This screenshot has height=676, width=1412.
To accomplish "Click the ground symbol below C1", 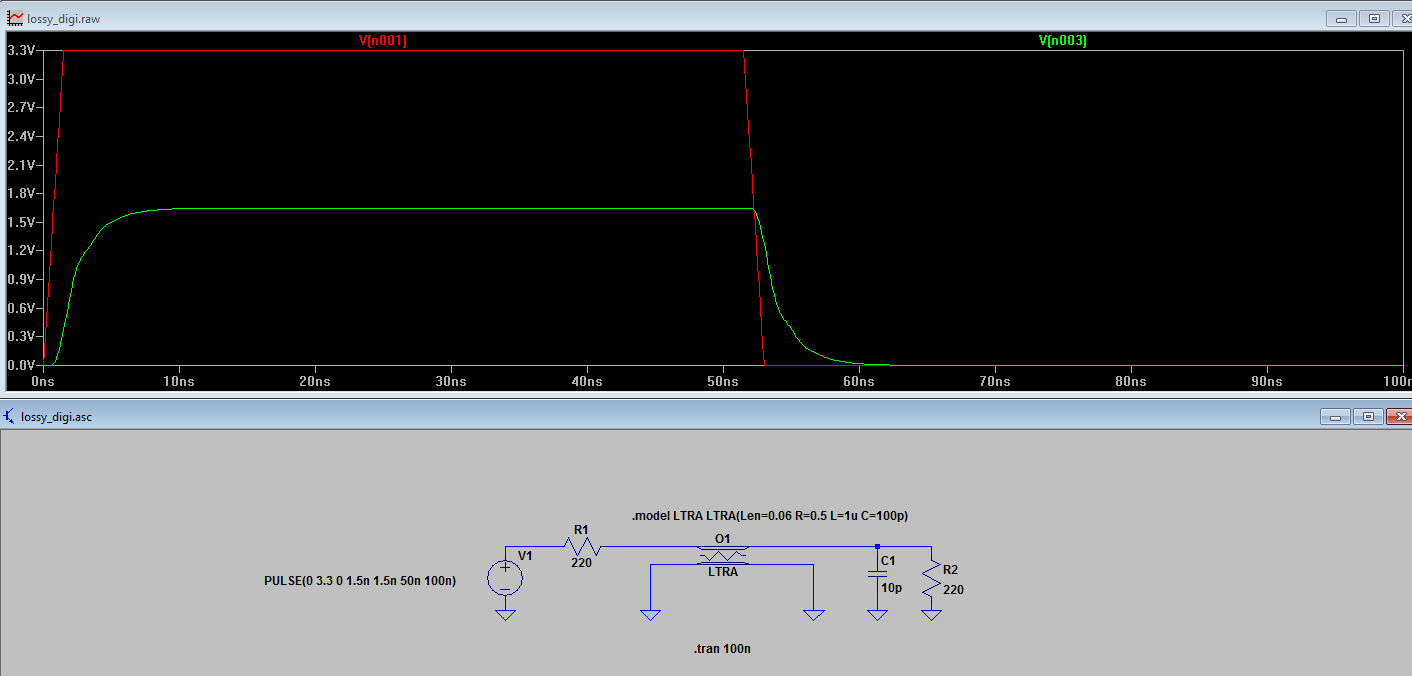I will [x=877, y=615].
